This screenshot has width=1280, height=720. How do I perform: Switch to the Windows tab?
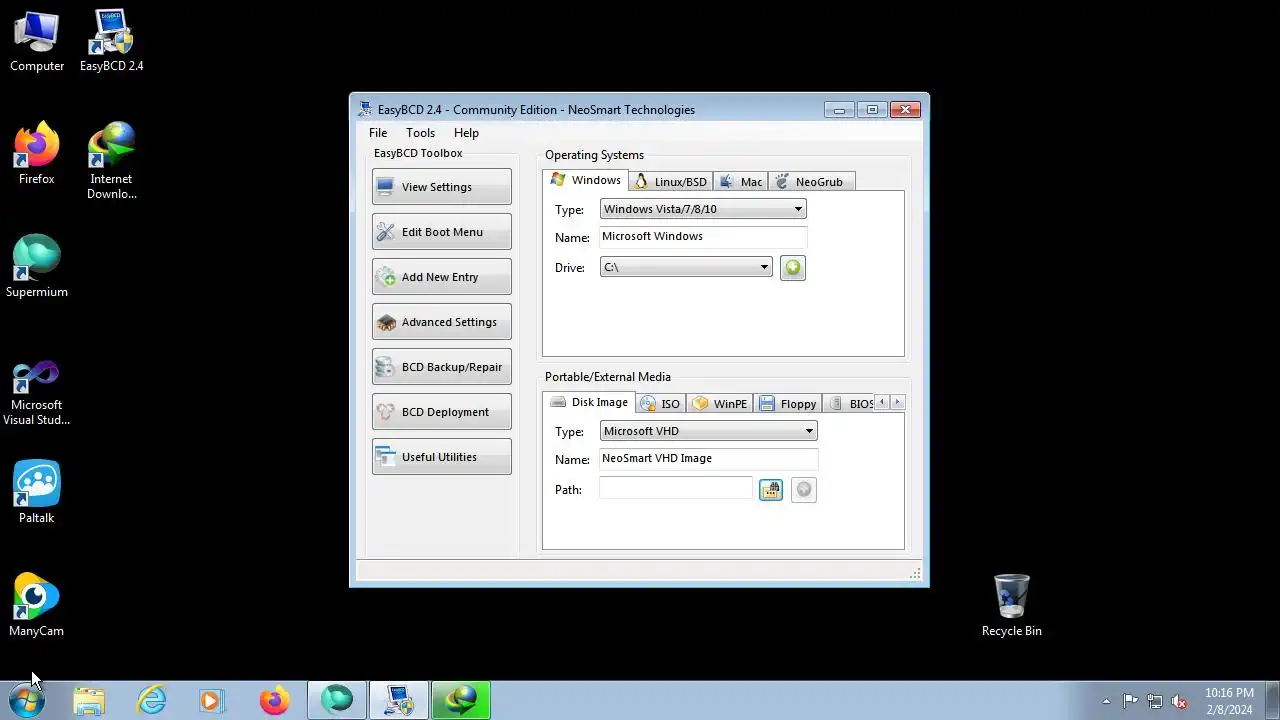point(586,180)
